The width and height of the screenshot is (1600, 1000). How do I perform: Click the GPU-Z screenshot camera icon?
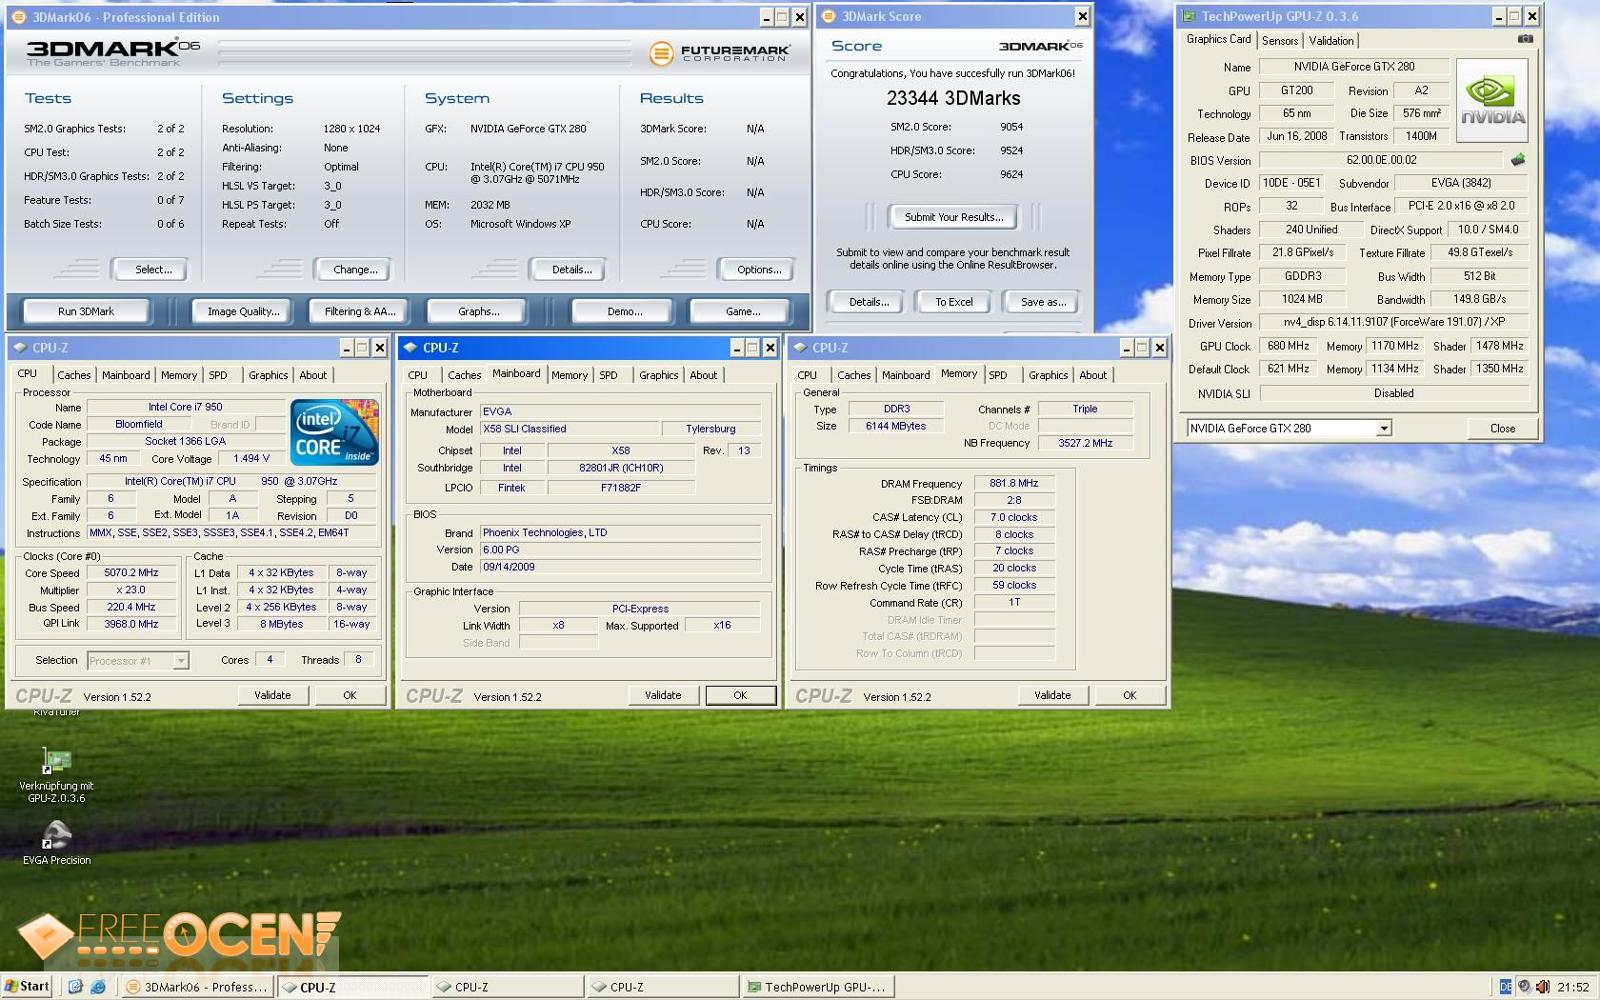pyautogui.click(x=1525, y=39)
